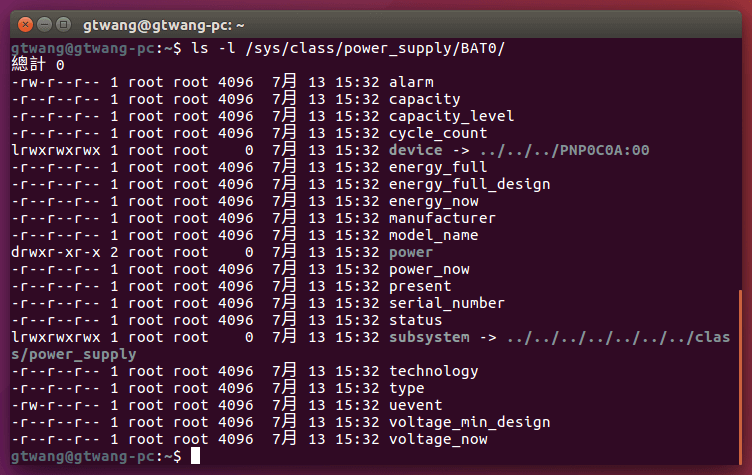Click the capacity file name
This screenshot has width=752, height=475.
[424, 99]
